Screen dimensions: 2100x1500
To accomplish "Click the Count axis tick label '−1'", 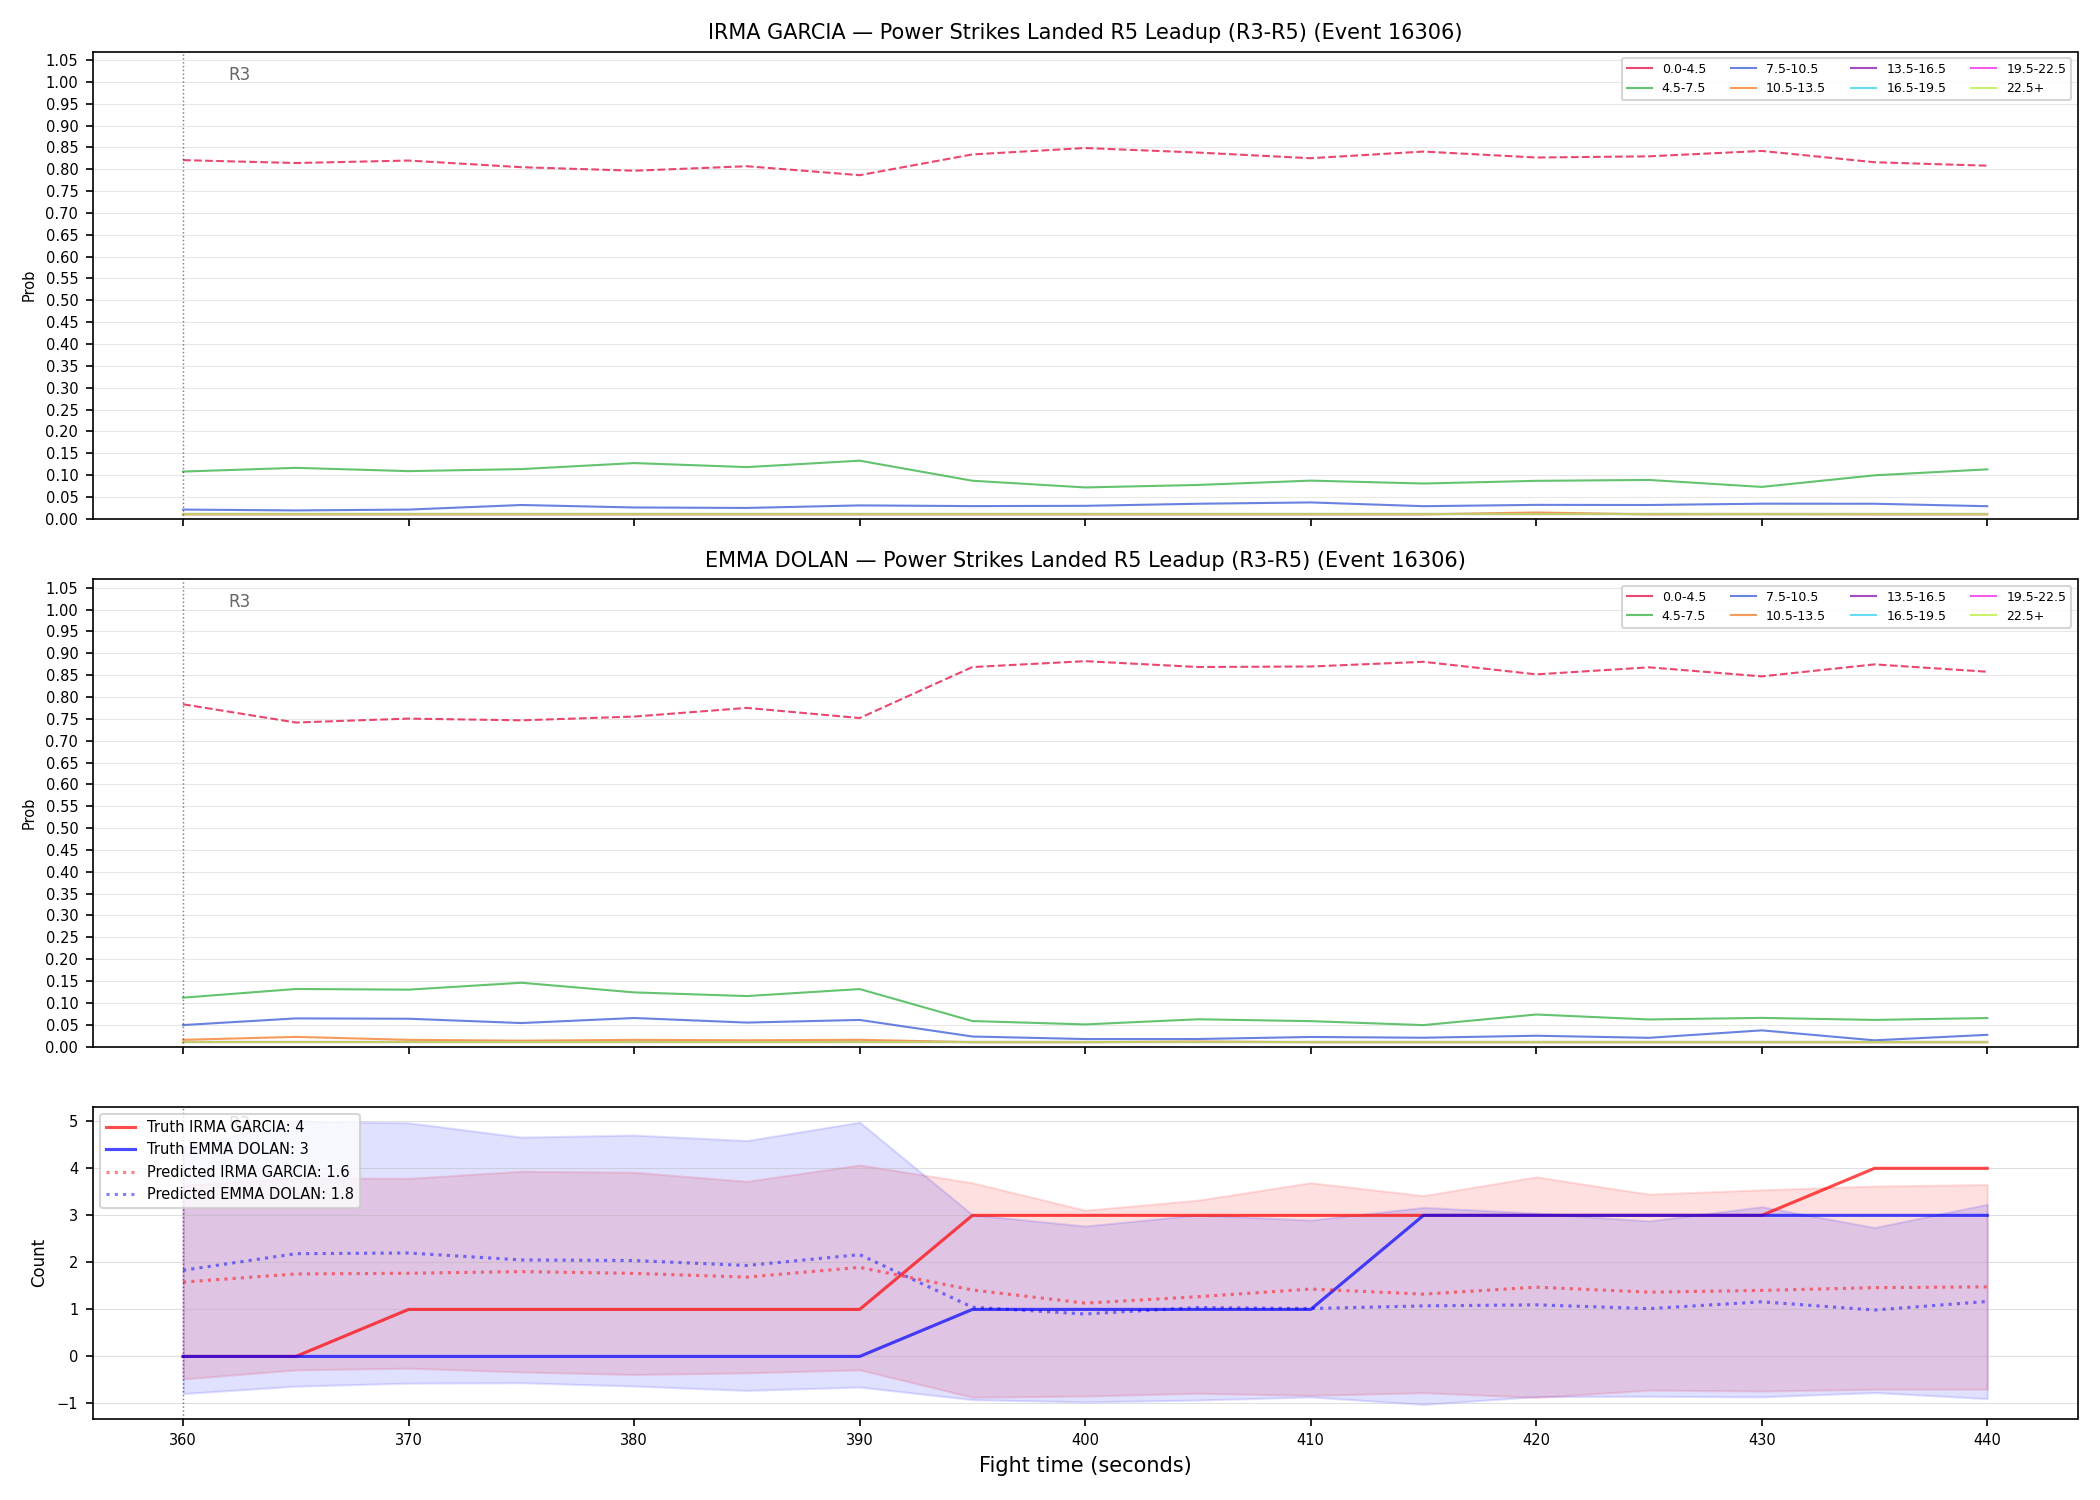I will tap(67, 1404).
